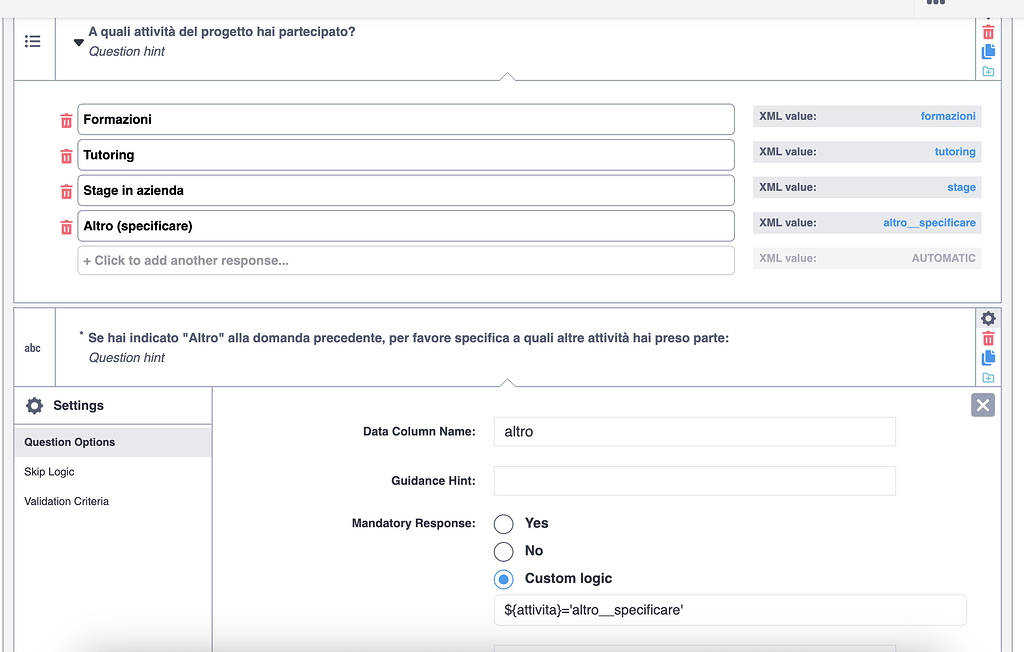Expand the second question's options panel
Screen dimensions: 1024x652
(x=510, y=380)
